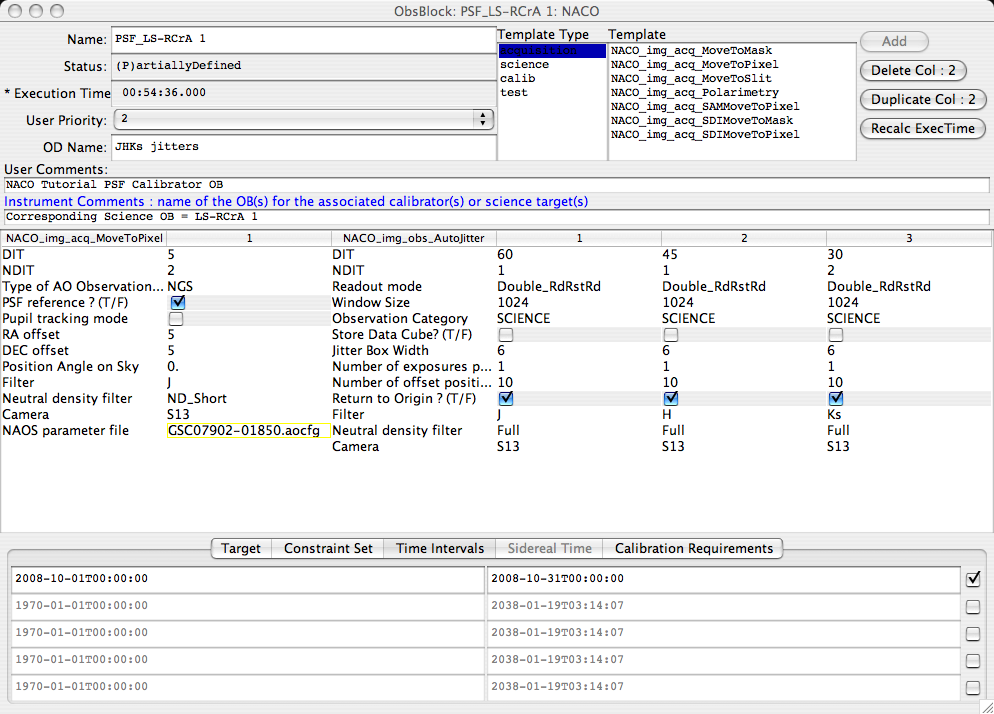Toggle the PSF reference checkbox

click(x=178, y=302)
